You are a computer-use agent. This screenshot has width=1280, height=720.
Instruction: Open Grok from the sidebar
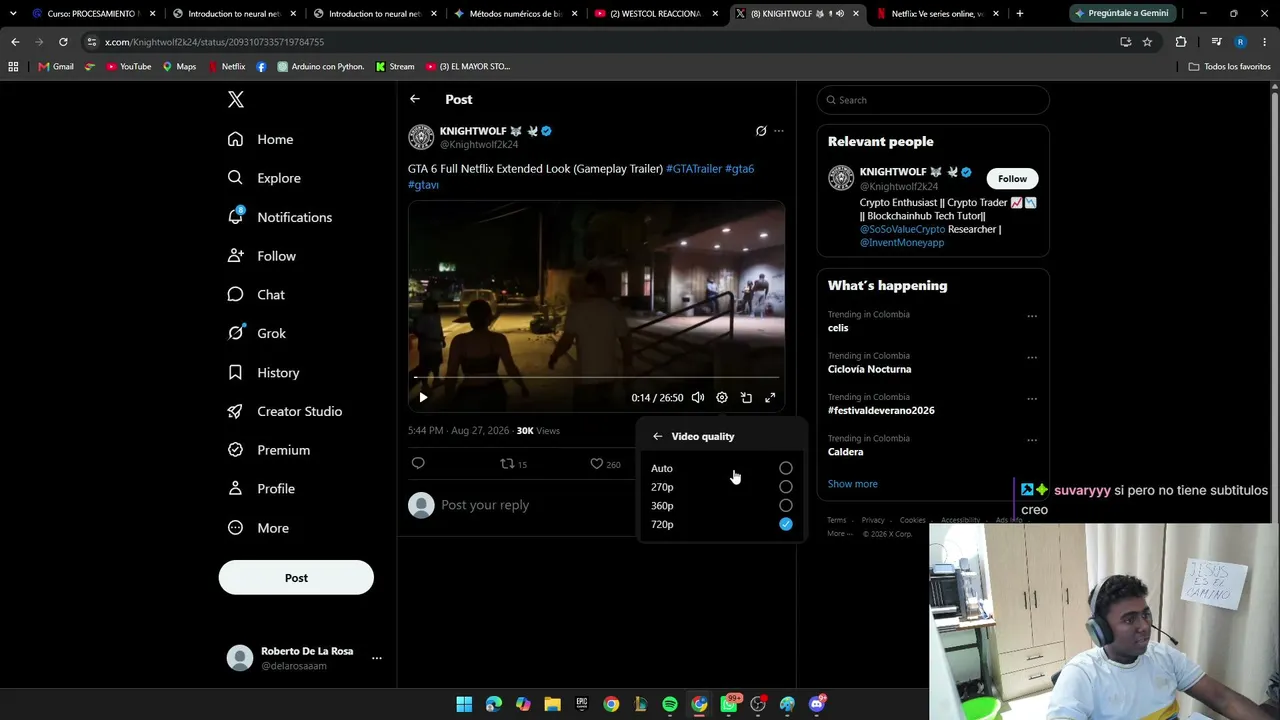pos(257,333)
